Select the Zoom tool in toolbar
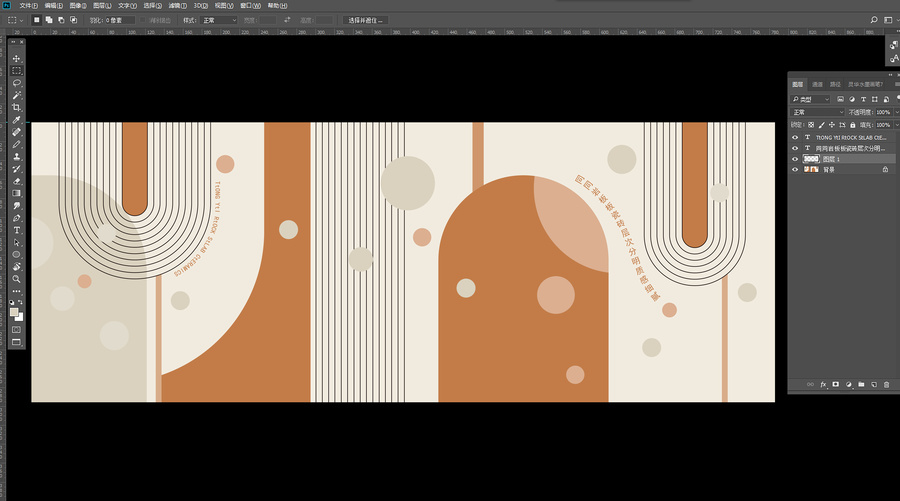 tap(16, 279)
